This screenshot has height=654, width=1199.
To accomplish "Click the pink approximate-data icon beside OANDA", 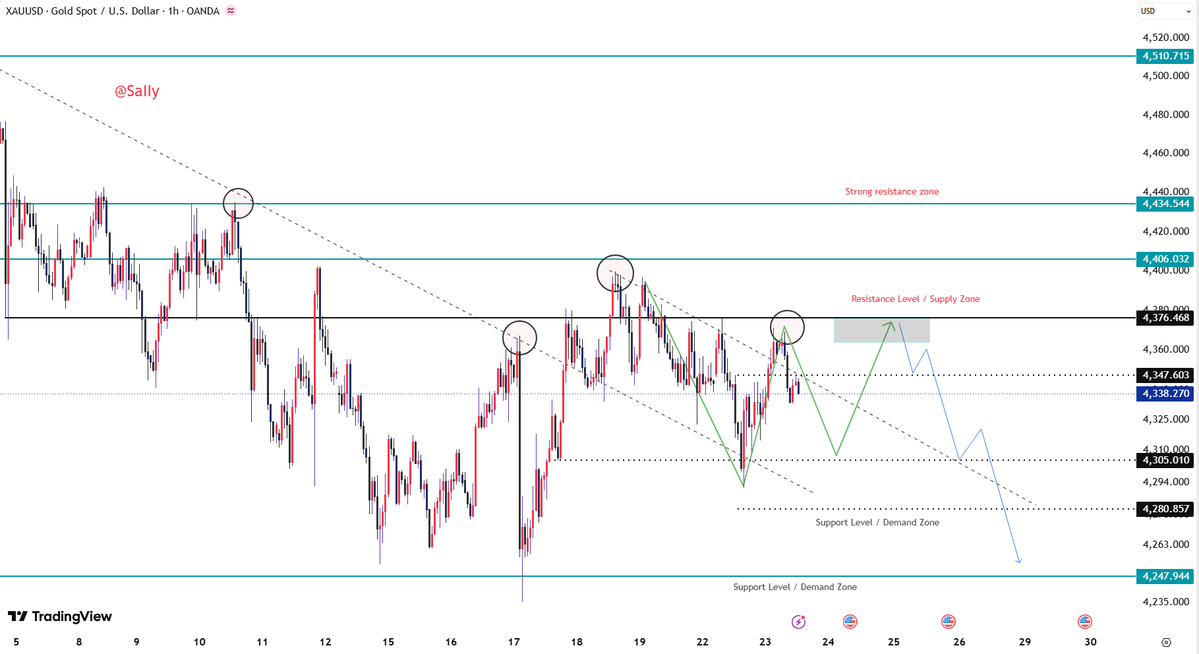I will [x=231, y=11].
